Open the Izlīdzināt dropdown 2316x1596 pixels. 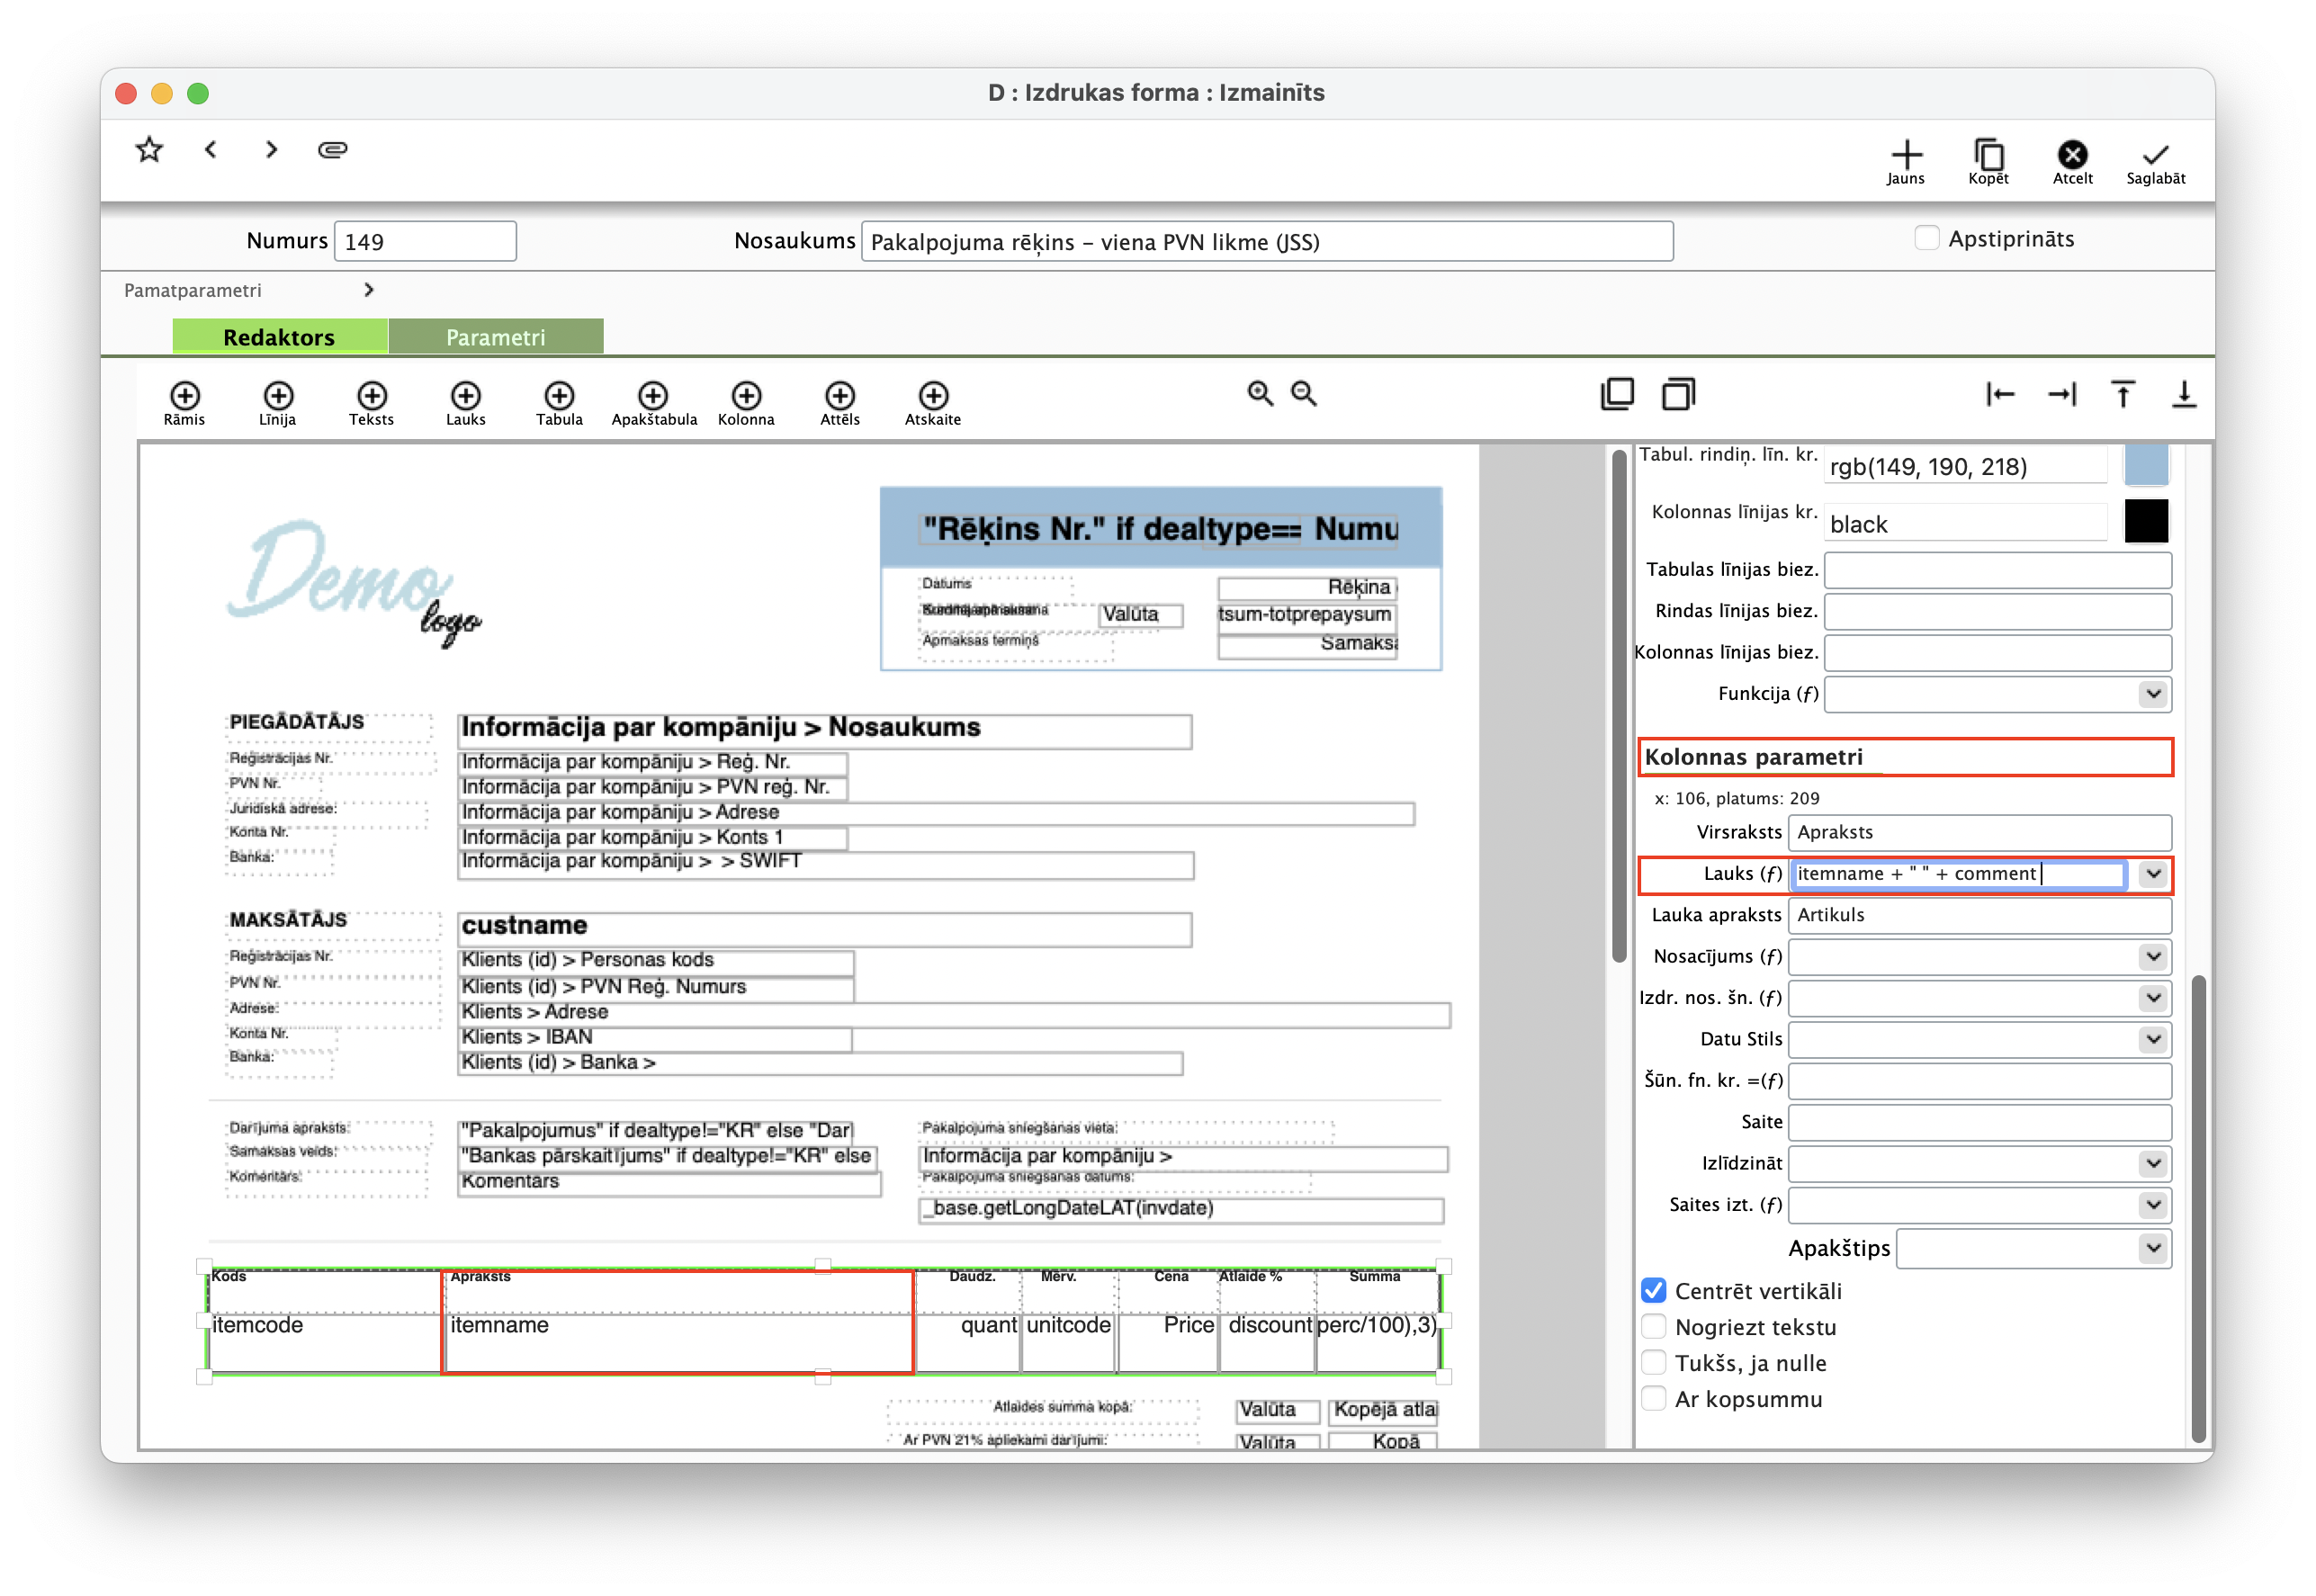point(2153,1163)
